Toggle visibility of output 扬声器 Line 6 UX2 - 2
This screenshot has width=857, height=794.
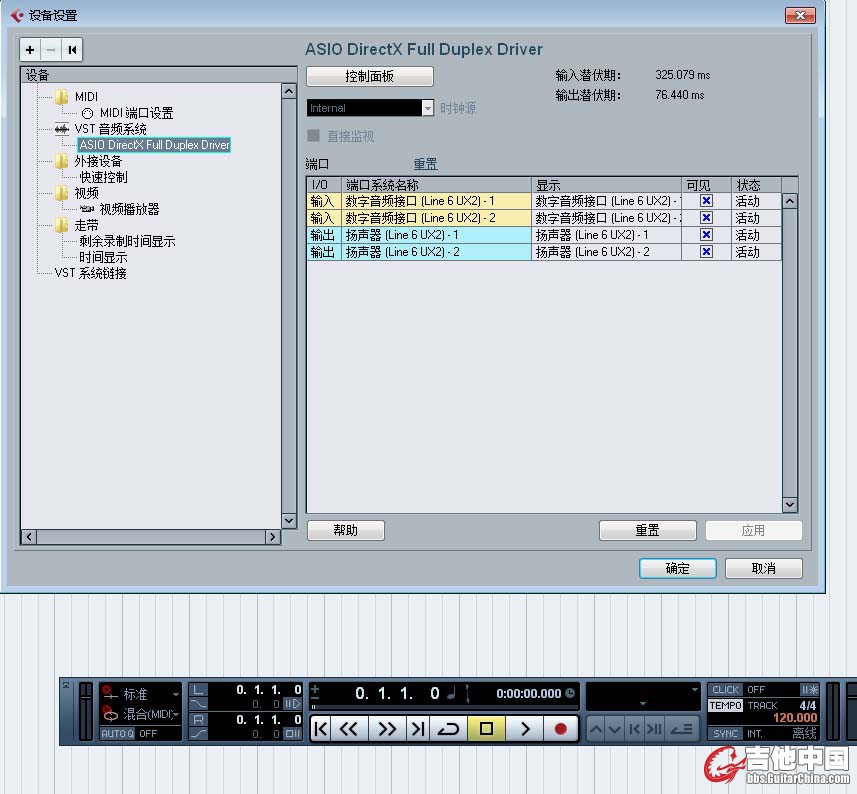706,252
